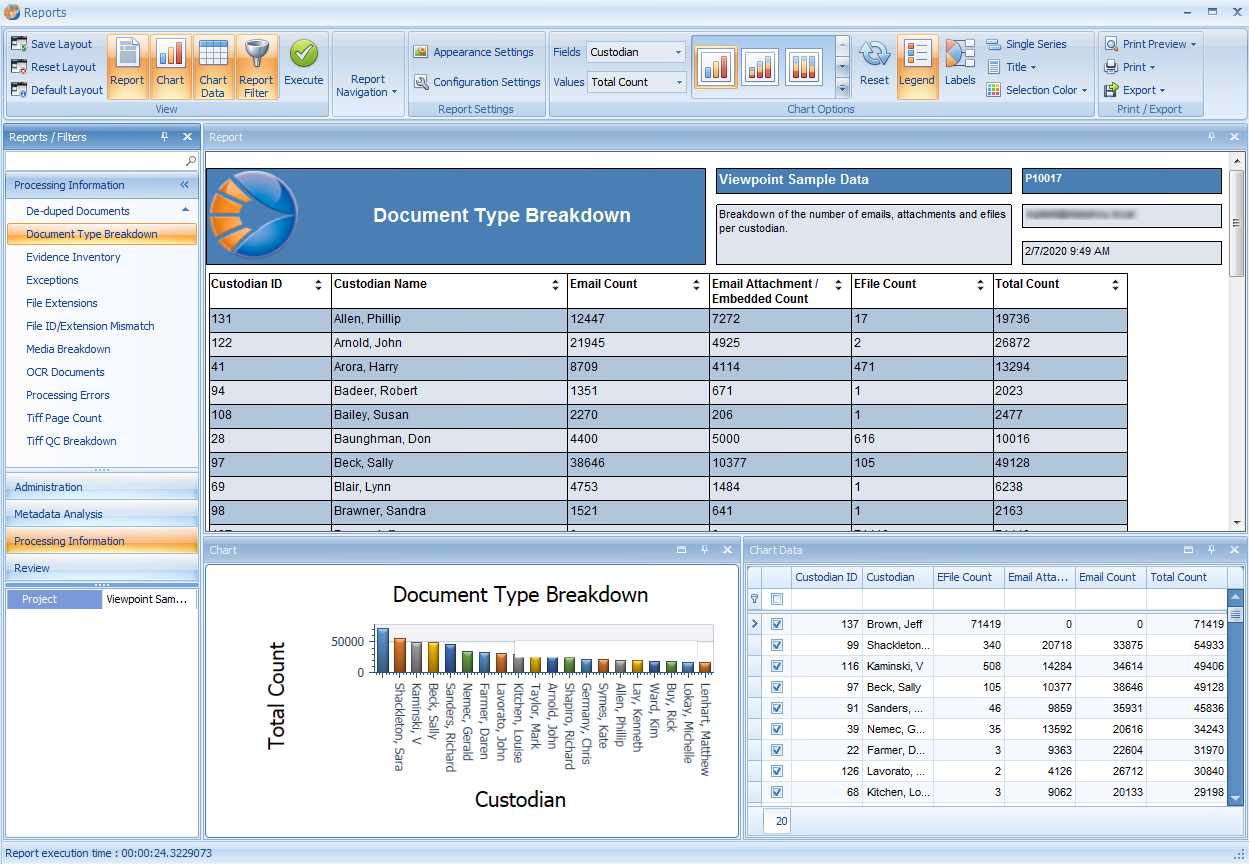Viewport: 1249px width, 864px height.
Task: Open the Review section
Action: (101, 568)
